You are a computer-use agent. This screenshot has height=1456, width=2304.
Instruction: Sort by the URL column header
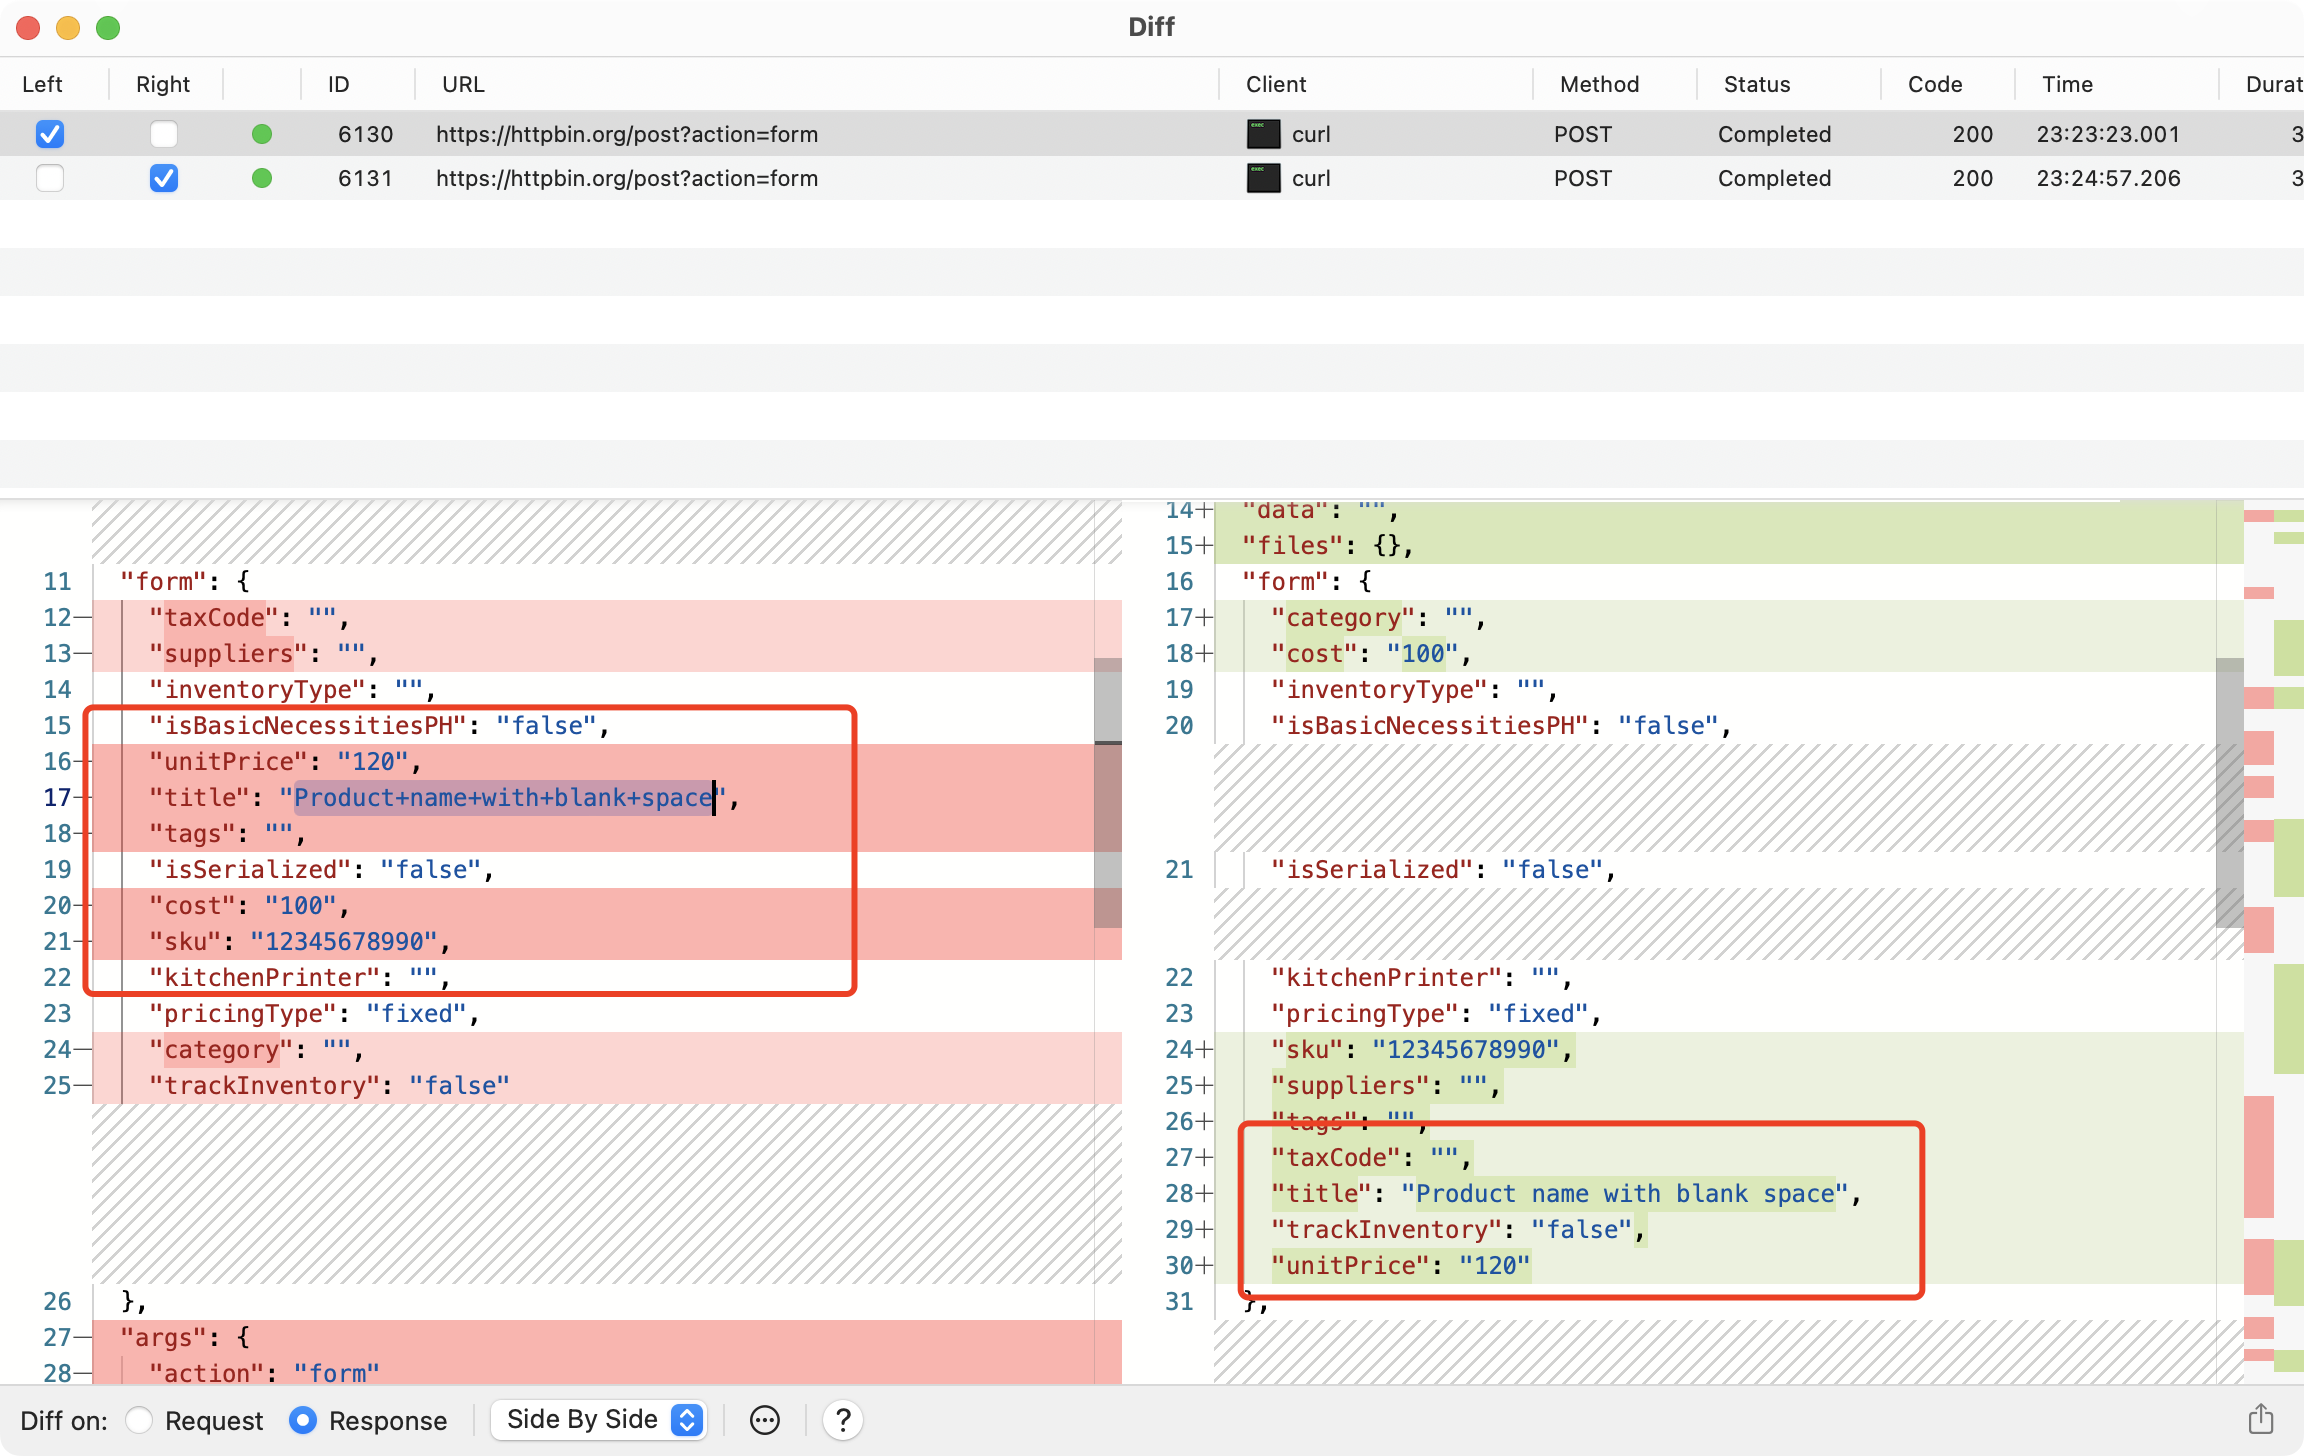pos(463,84)
